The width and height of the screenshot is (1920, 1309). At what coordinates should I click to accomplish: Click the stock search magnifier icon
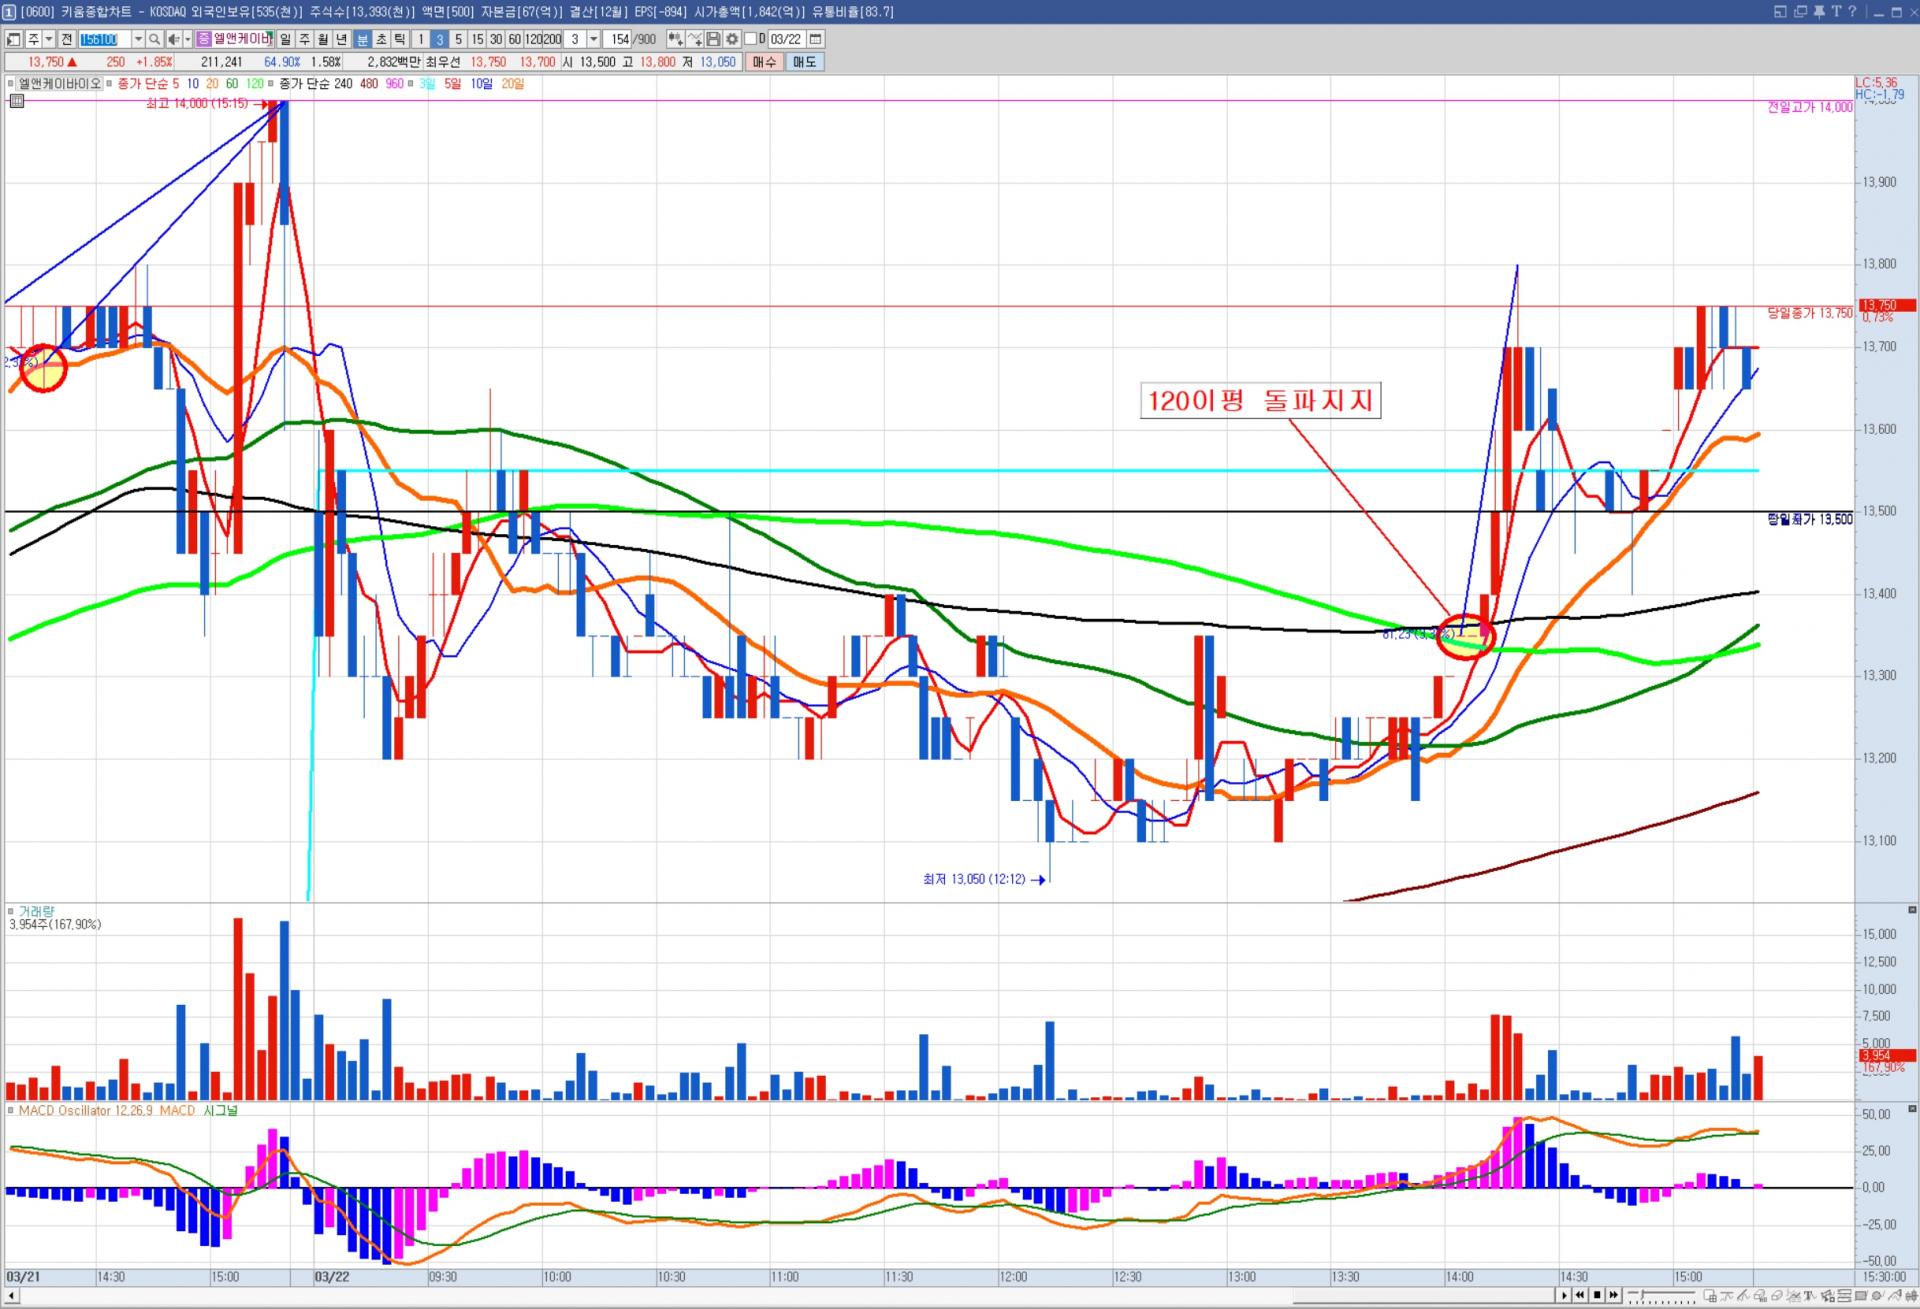[x=154, y=39]
